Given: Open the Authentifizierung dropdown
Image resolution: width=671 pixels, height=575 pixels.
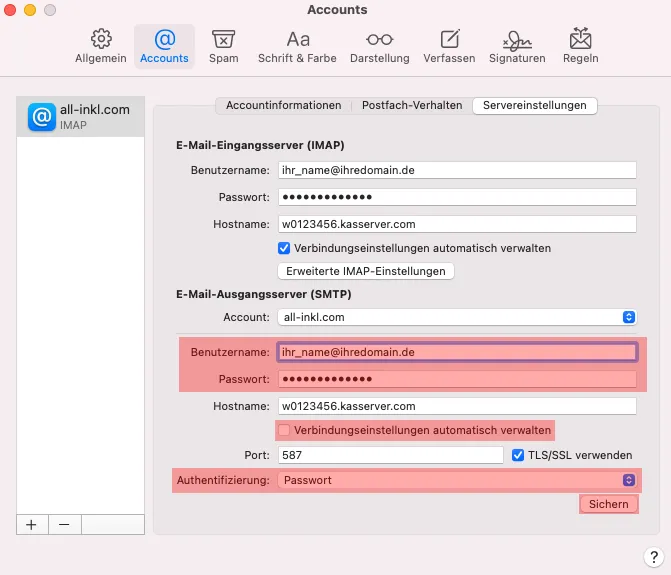Looking at the screenshot, I should point(457,480).
